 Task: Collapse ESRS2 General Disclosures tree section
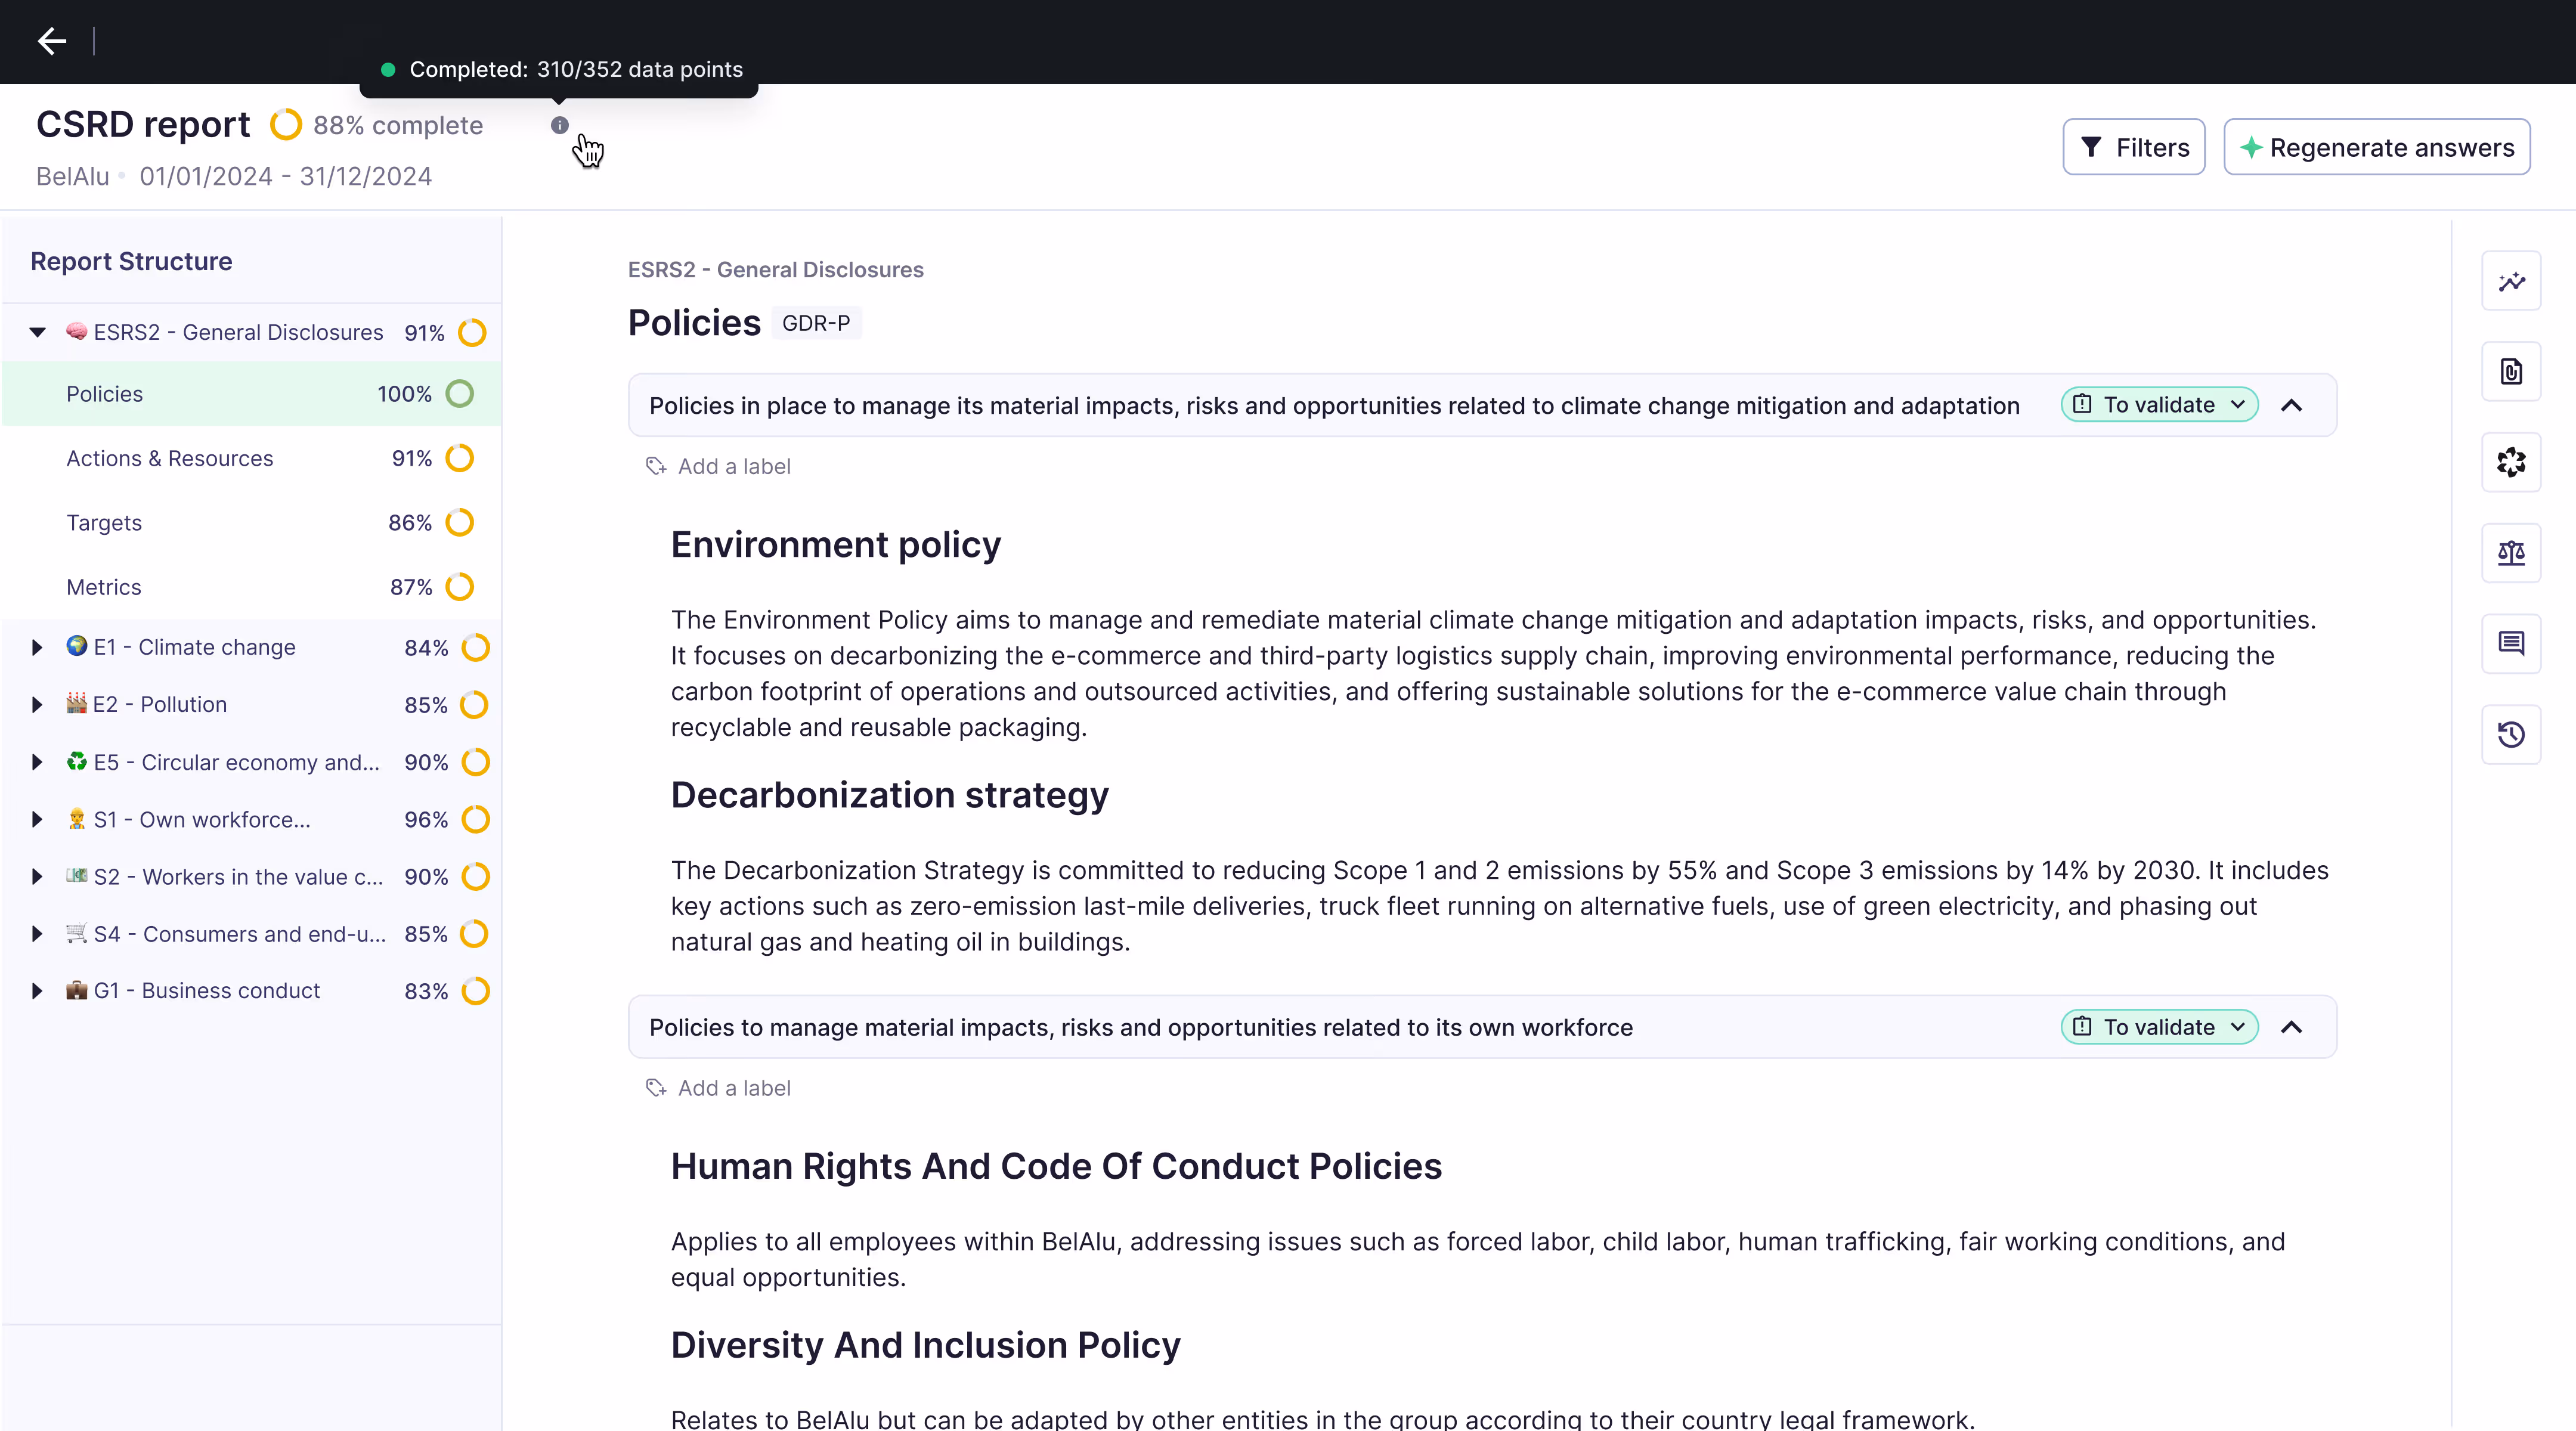click(x=38, y=332)
